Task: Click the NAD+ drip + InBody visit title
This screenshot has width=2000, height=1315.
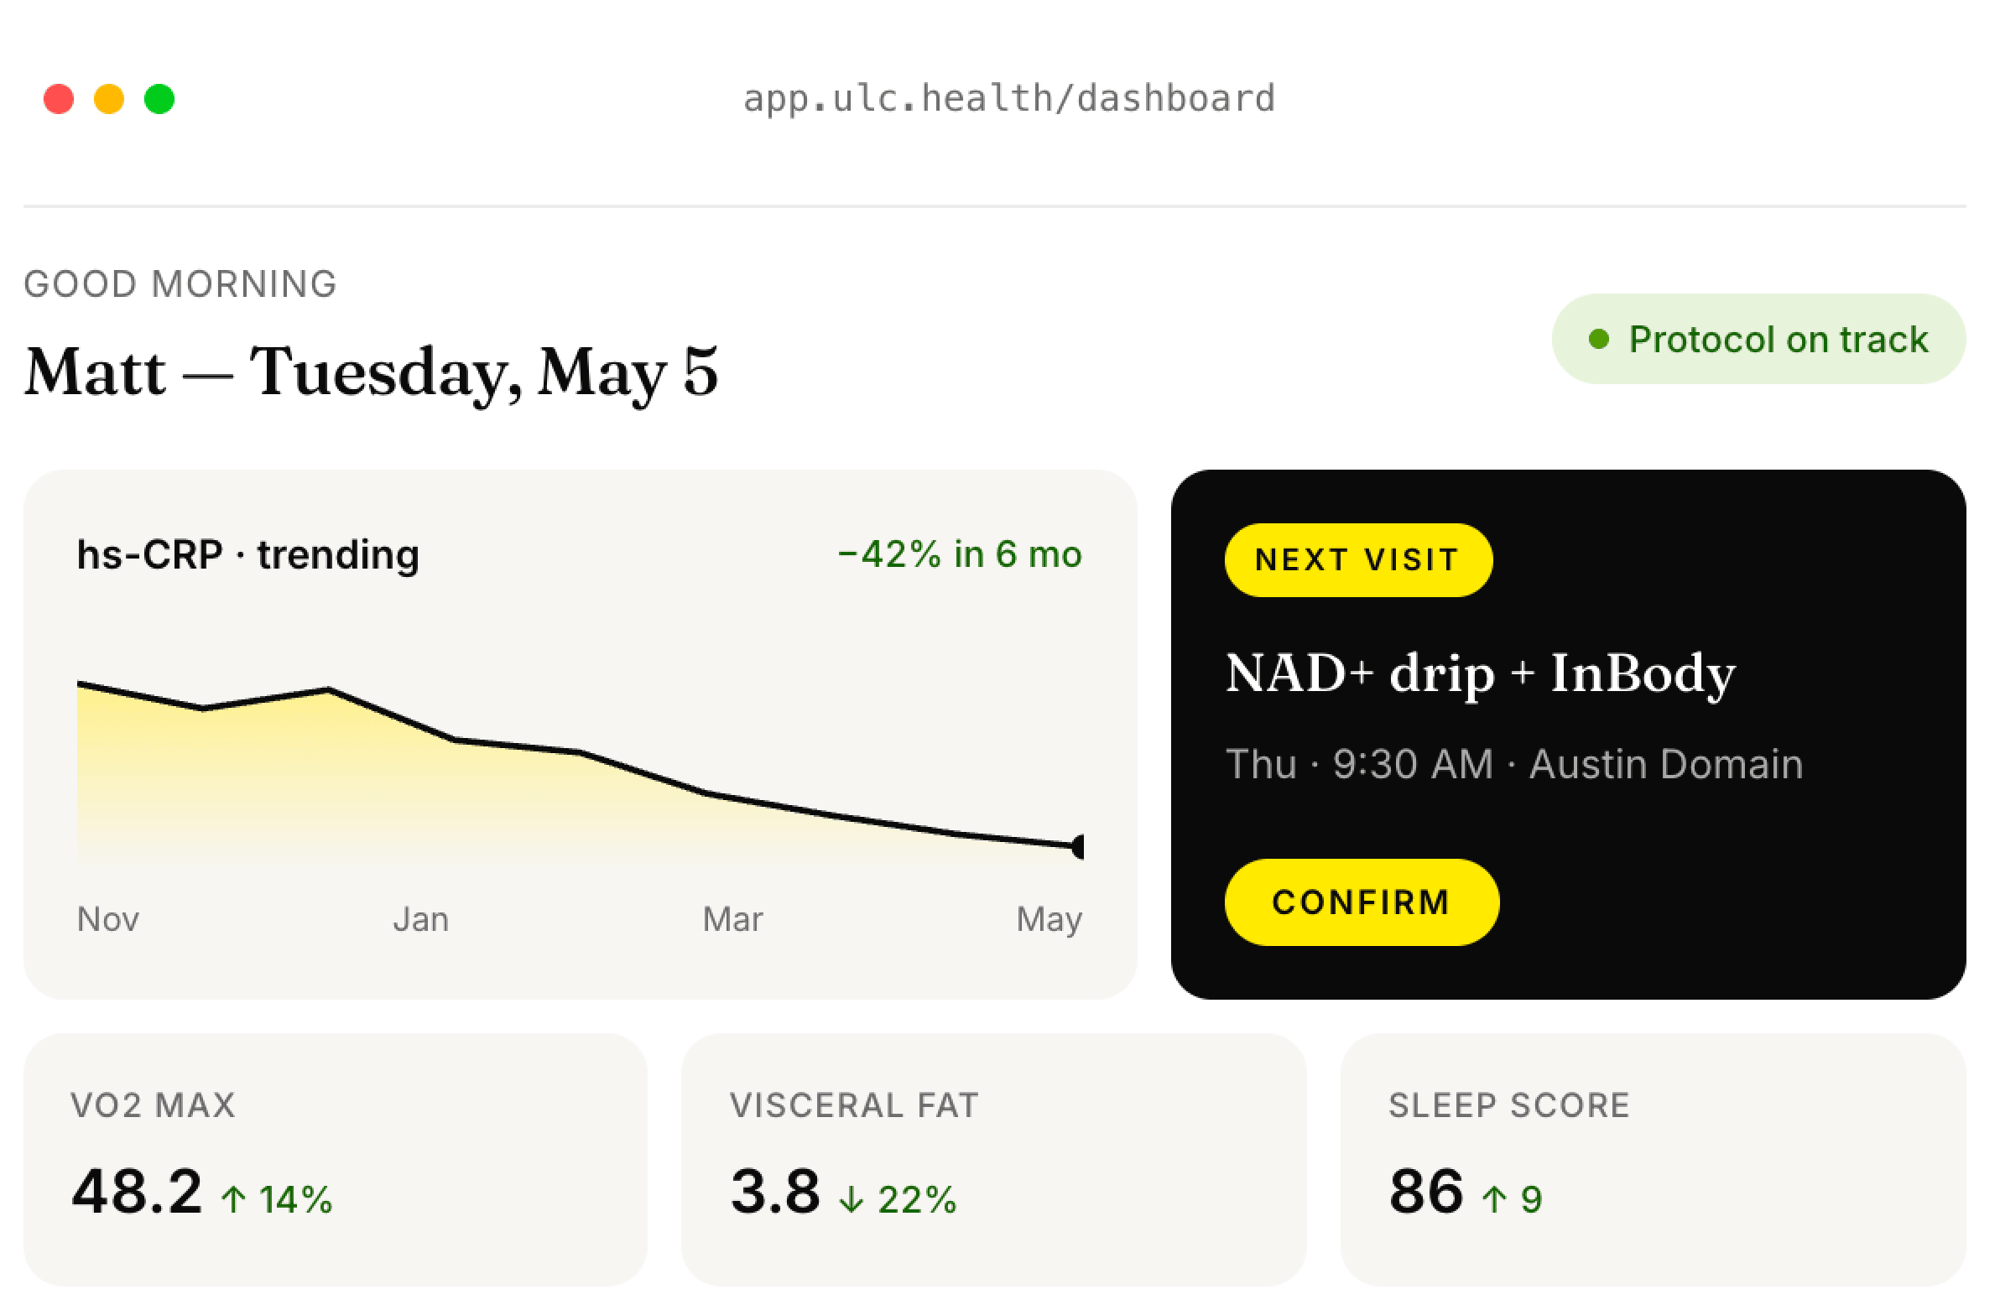Action: pos(1480,673)
